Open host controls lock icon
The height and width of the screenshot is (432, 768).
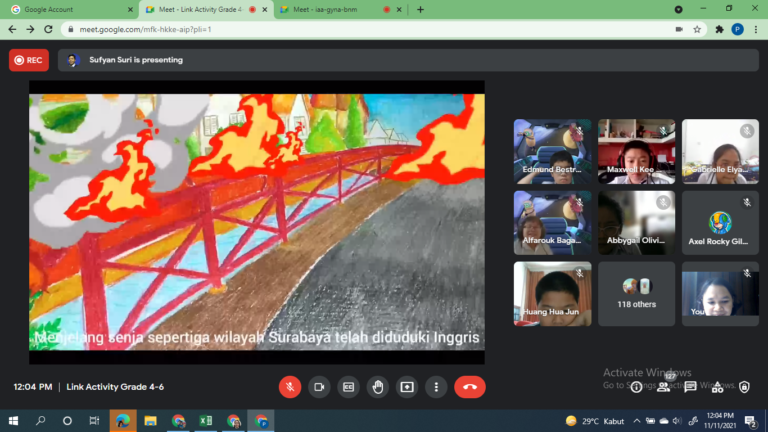[x=744, y=386]
